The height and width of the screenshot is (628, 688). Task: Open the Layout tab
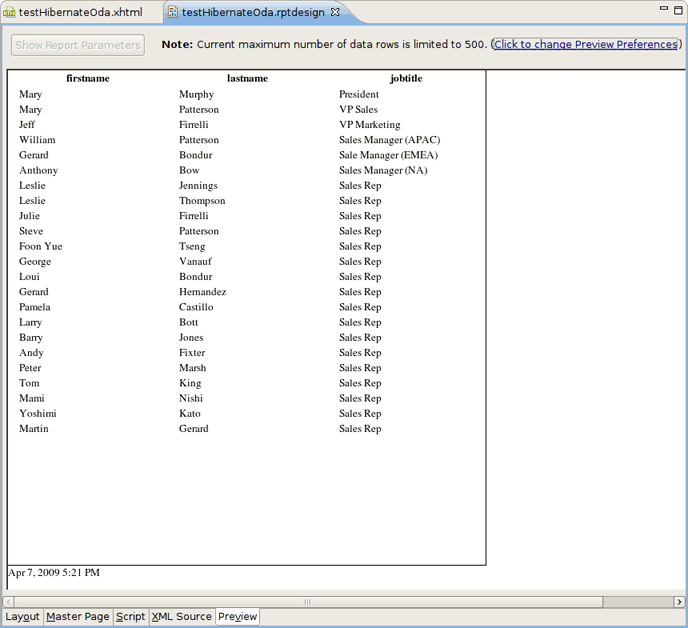tap(22, 617)
